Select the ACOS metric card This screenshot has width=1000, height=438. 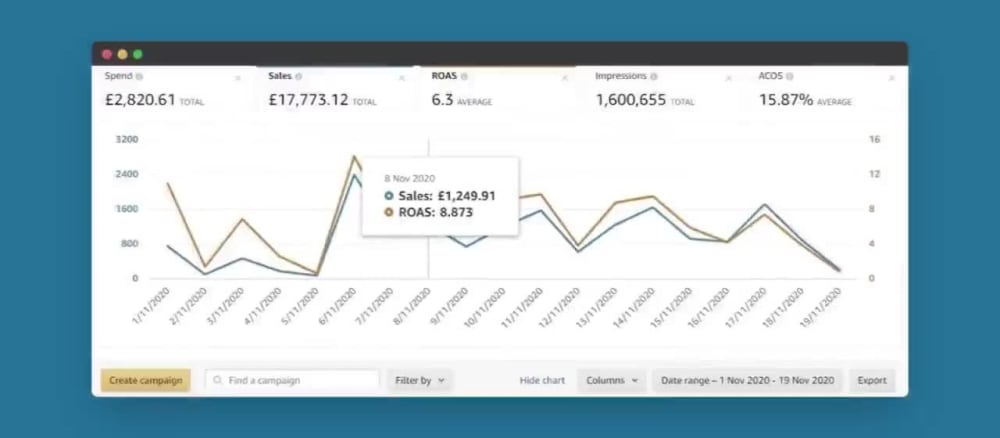point(827,90)
